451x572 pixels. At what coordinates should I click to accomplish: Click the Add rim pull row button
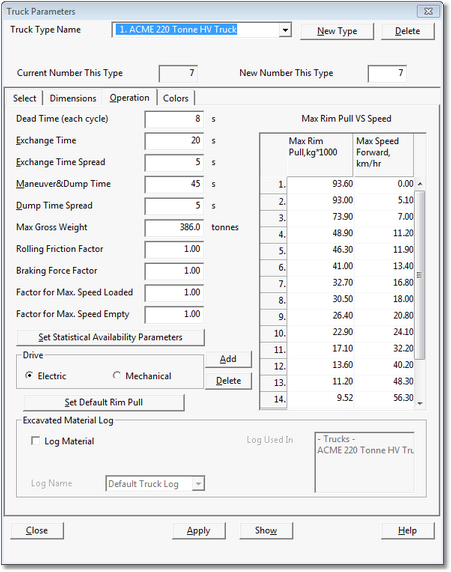click(x=228, y=359)
